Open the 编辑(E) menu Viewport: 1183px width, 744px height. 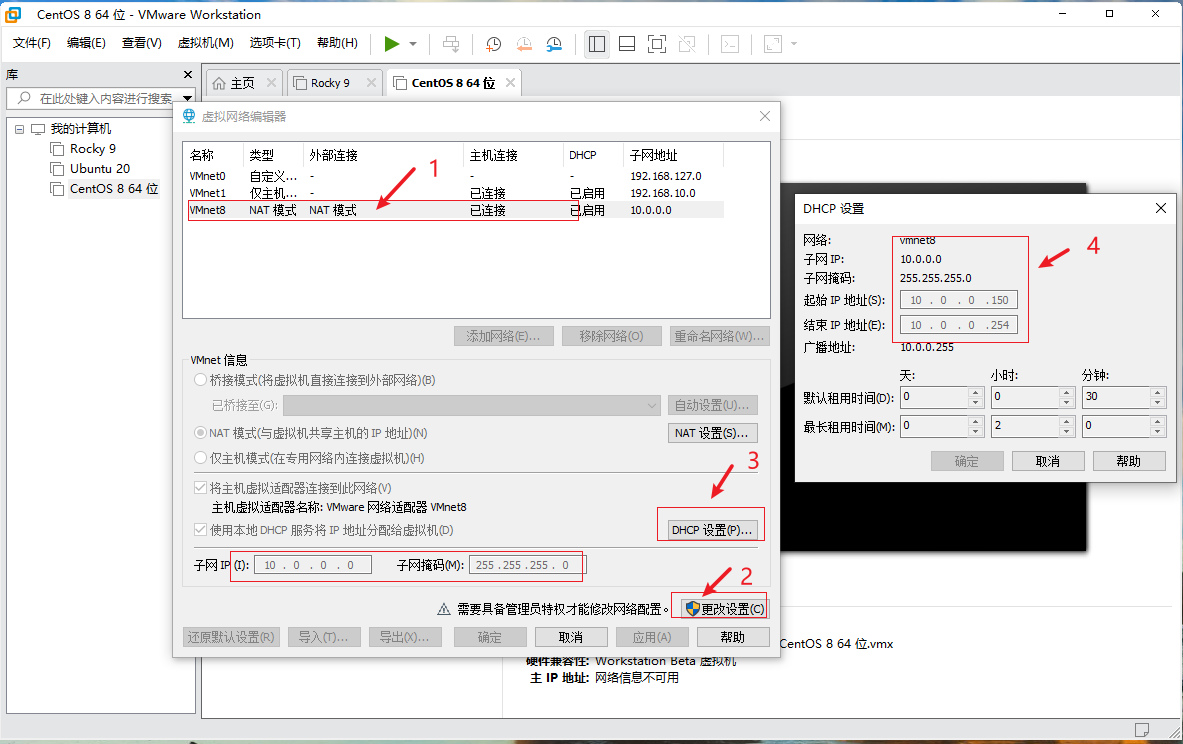point(86,43)
